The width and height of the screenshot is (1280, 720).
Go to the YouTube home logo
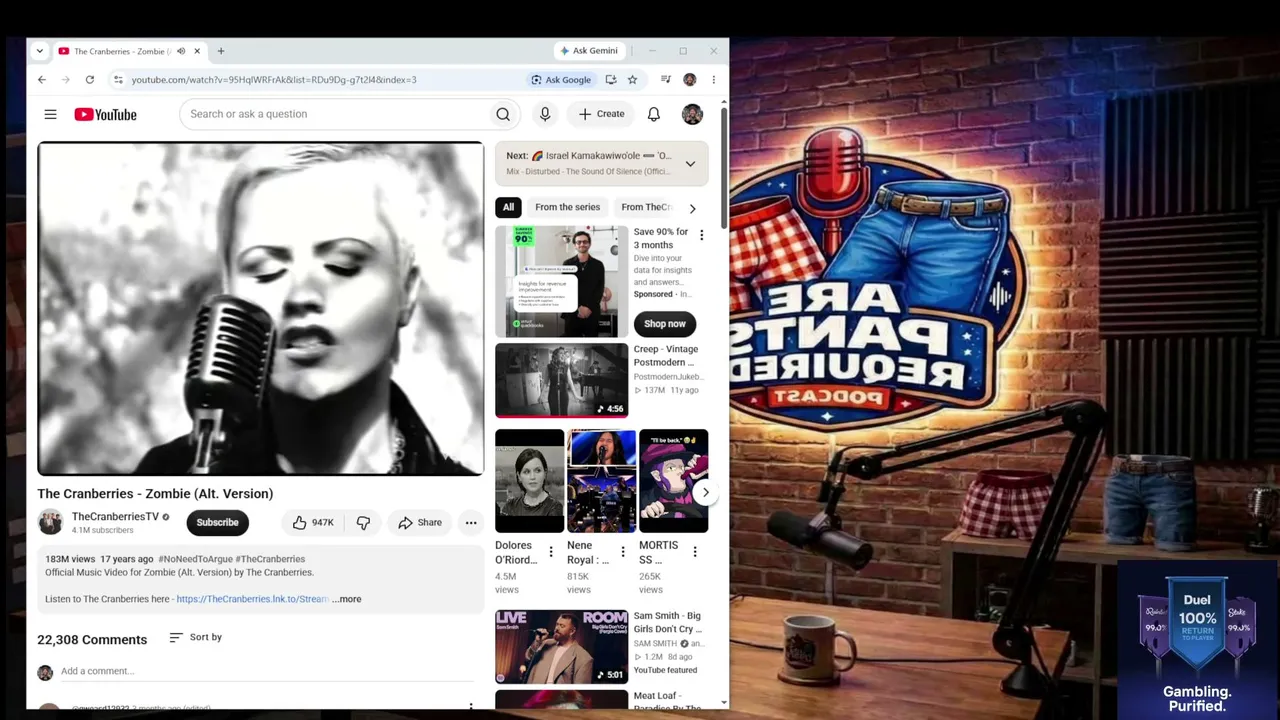(105, 114)
